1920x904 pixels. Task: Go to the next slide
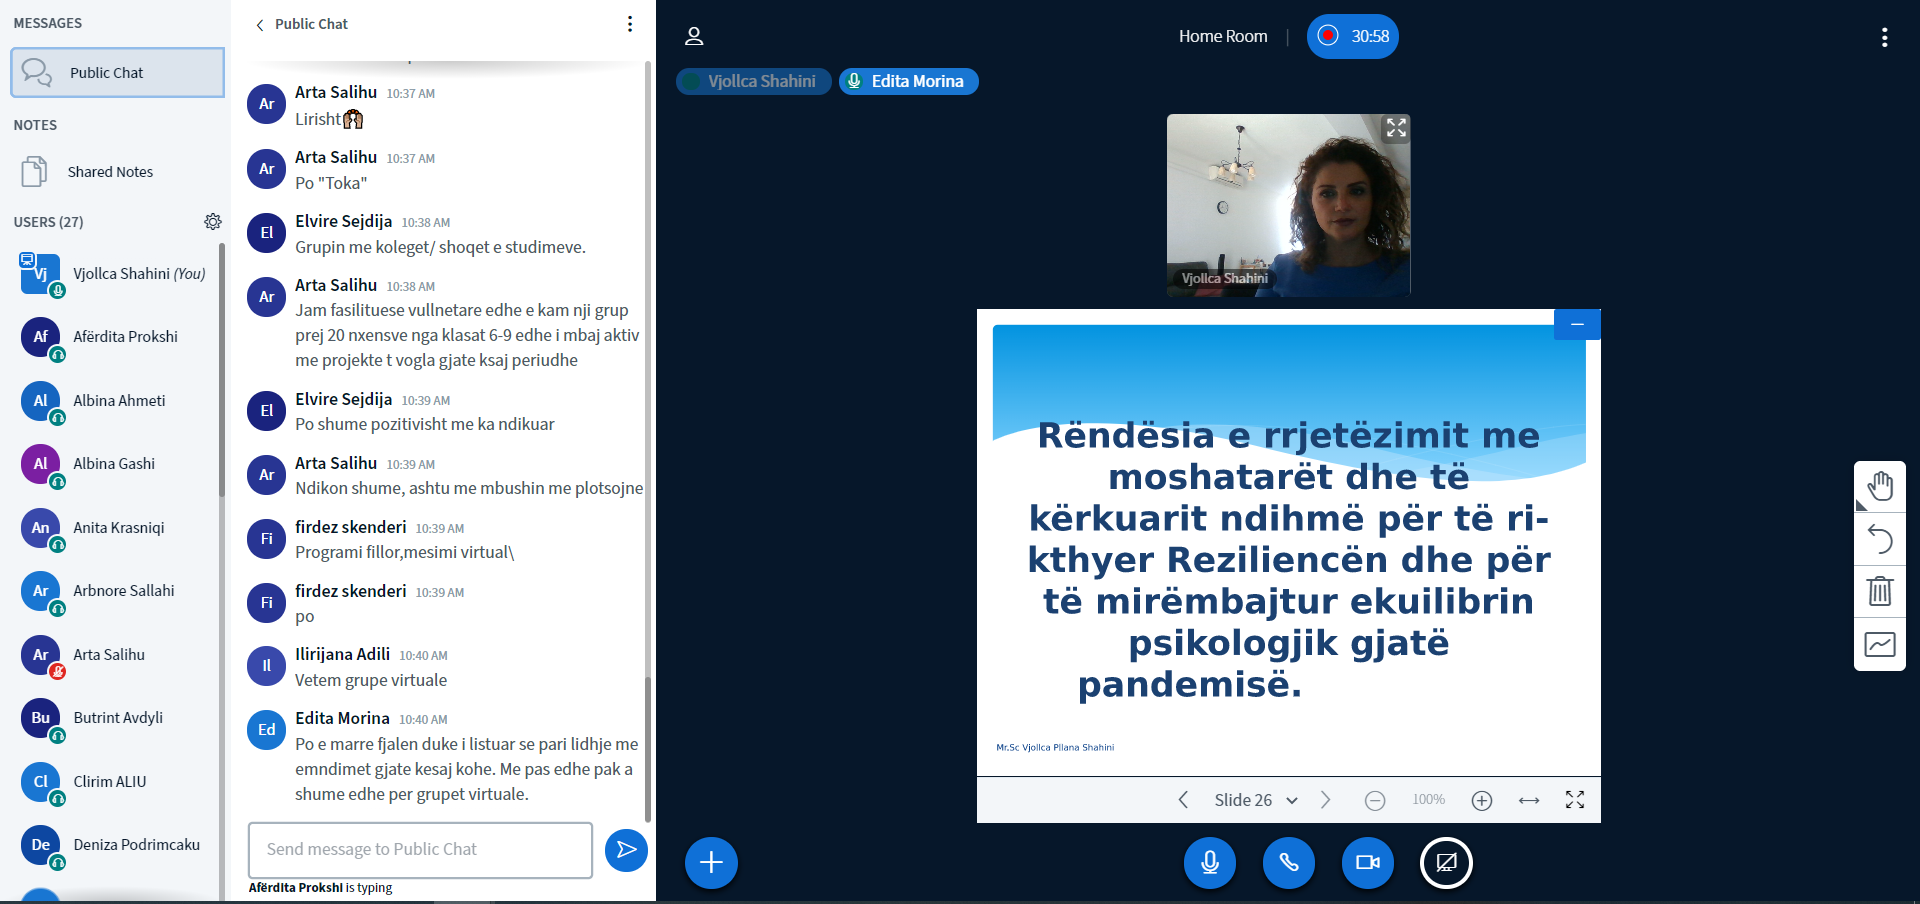pyautogui.click(x=1326, y=800)
